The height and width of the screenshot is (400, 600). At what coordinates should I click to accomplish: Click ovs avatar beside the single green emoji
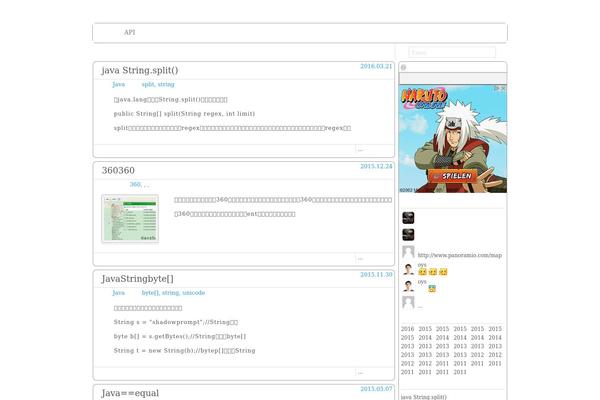(x=408, y=286)
